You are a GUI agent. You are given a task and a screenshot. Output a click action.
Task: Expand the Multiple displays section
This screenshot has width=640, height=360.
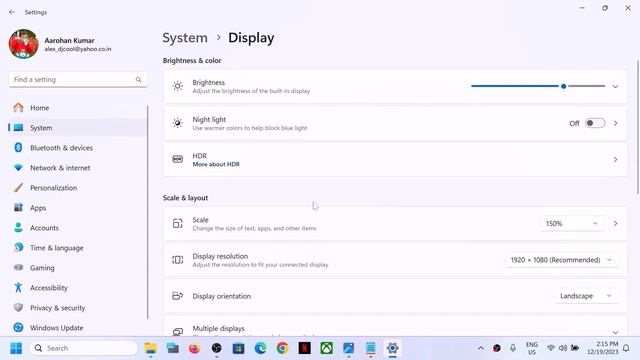615,332
